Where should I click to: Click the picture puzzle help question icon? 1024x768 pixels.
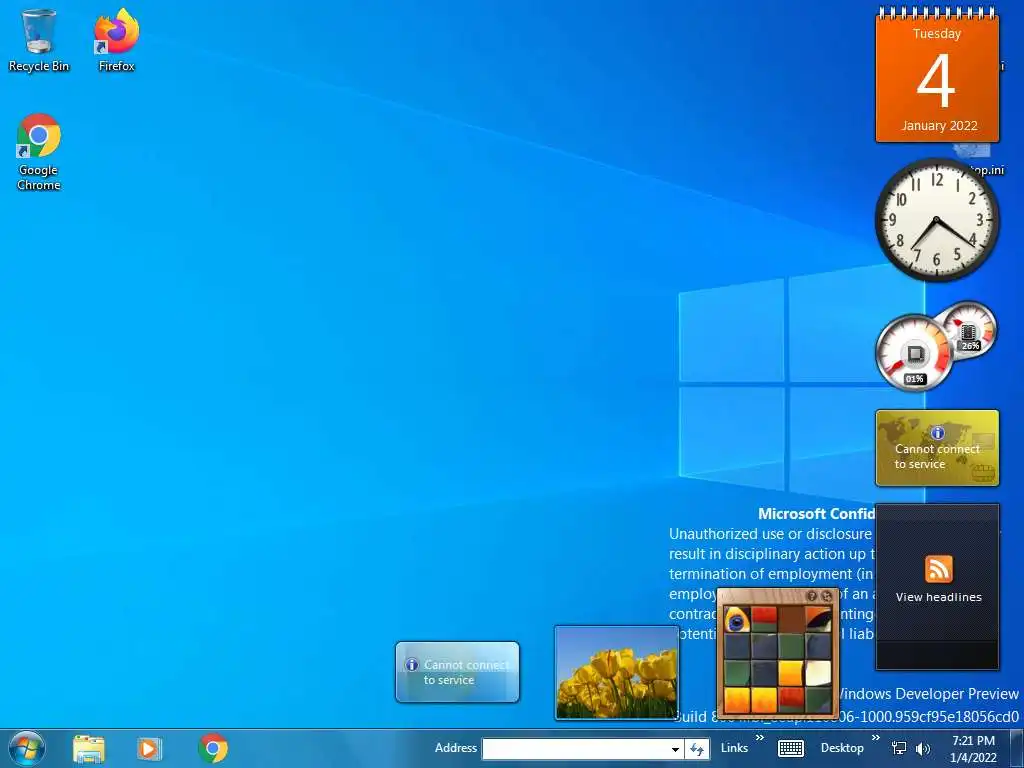(x=812, y=596)
